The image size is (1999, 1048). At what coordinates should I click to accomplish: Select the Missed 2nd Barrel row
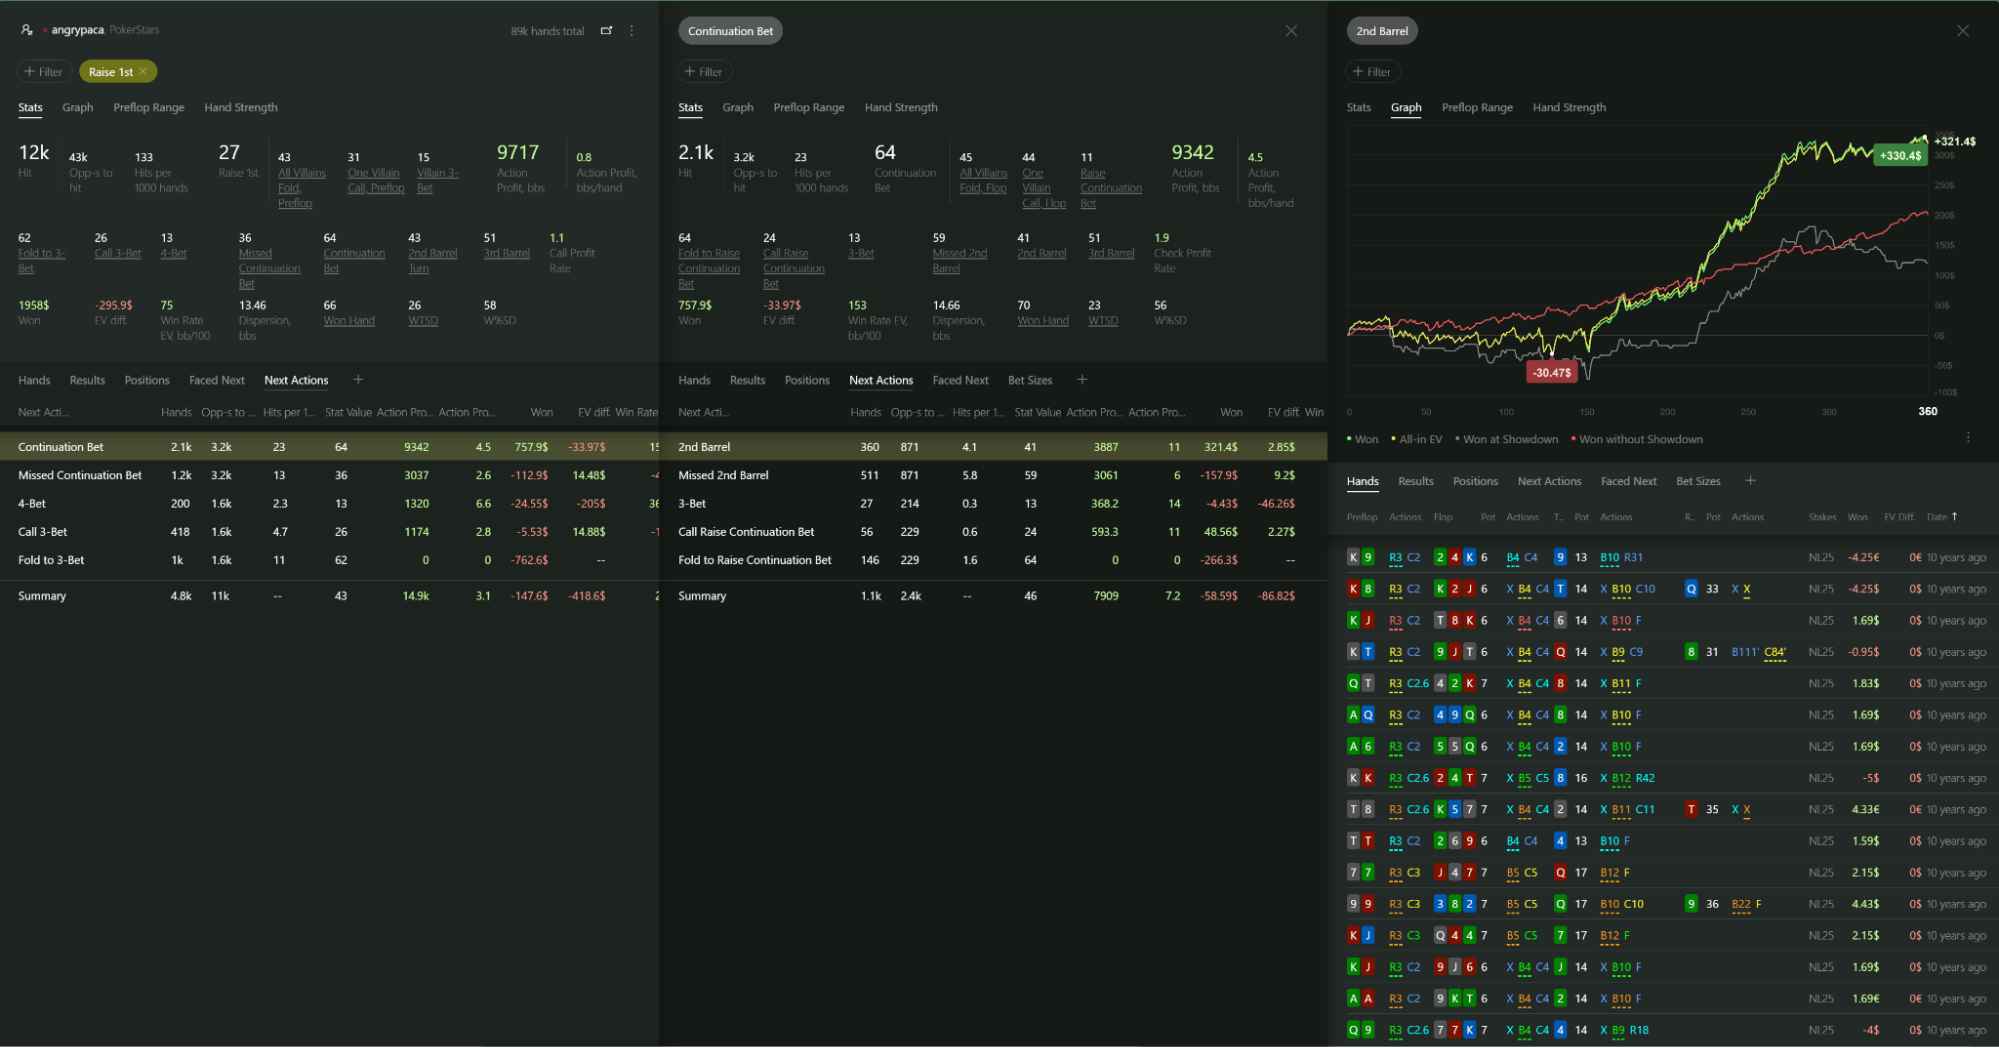click(723, 475)
